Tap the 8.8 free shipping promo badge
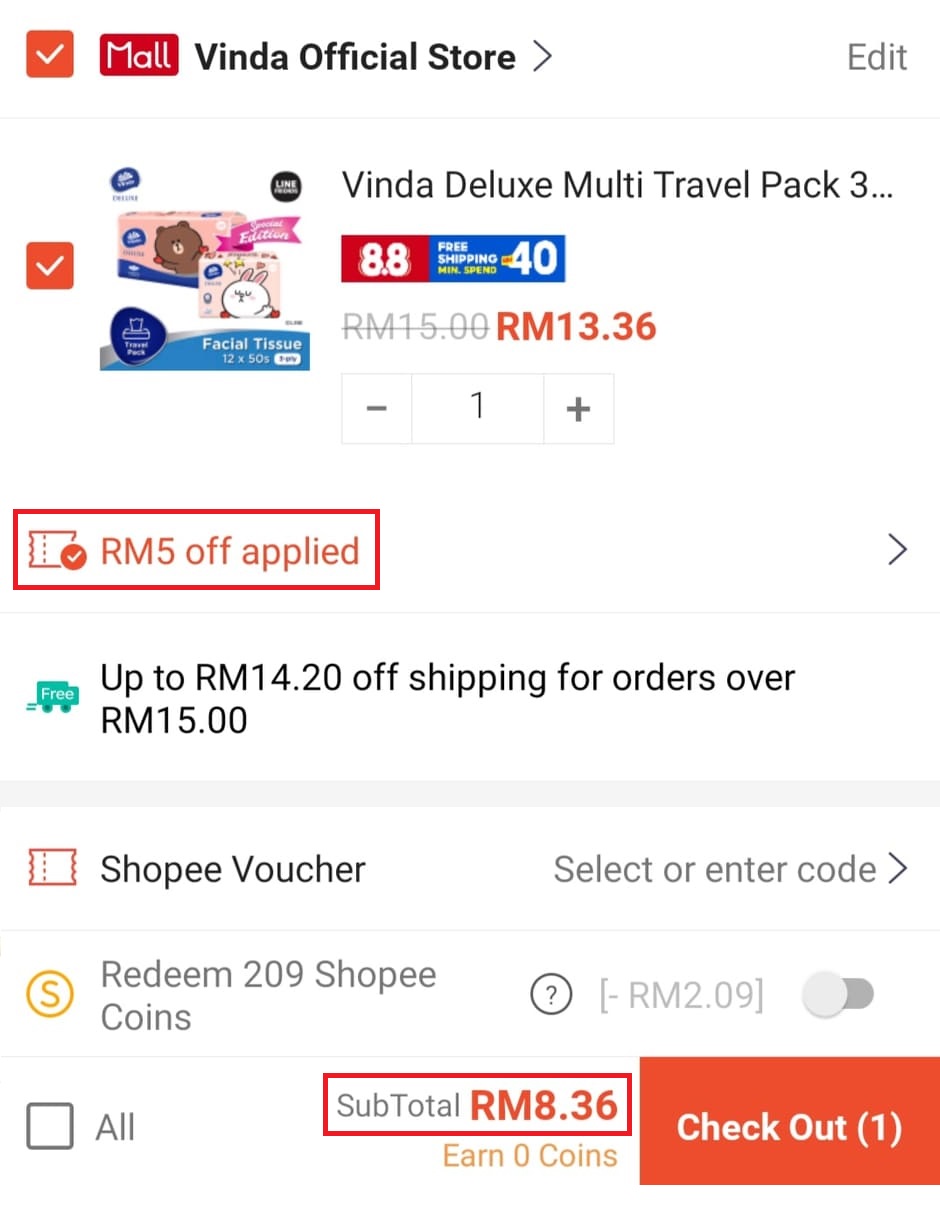The width and height of the screenshot is (940, 1208). (453, 259)
